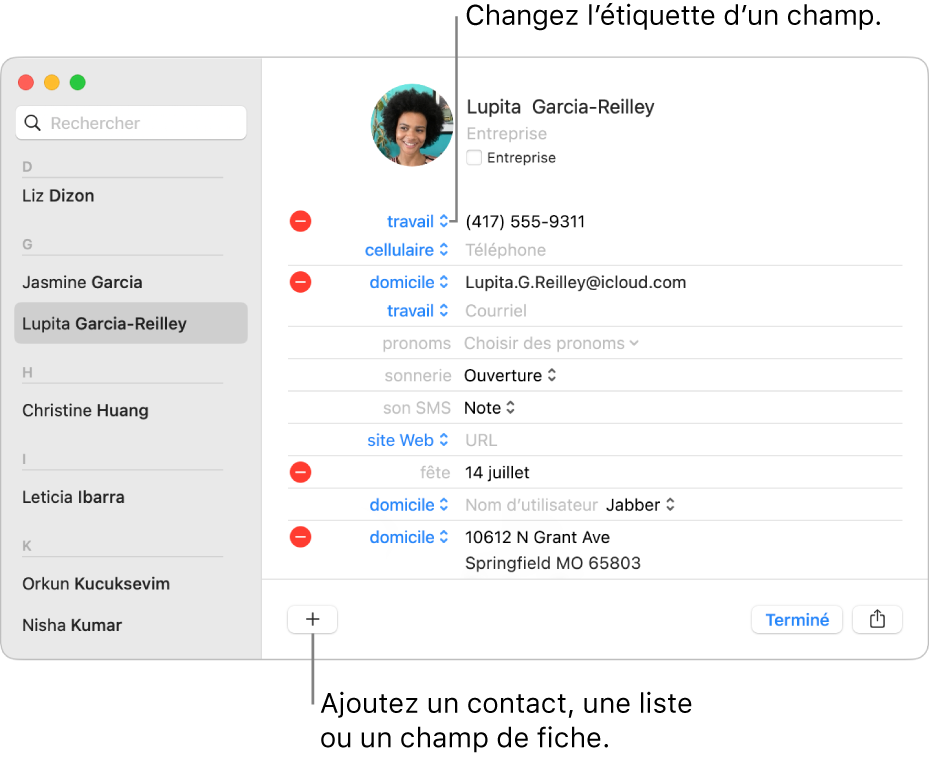Delete the 10612 N Grant Ave address
This screenshot has width=931, height=758.
pos(300,537)
